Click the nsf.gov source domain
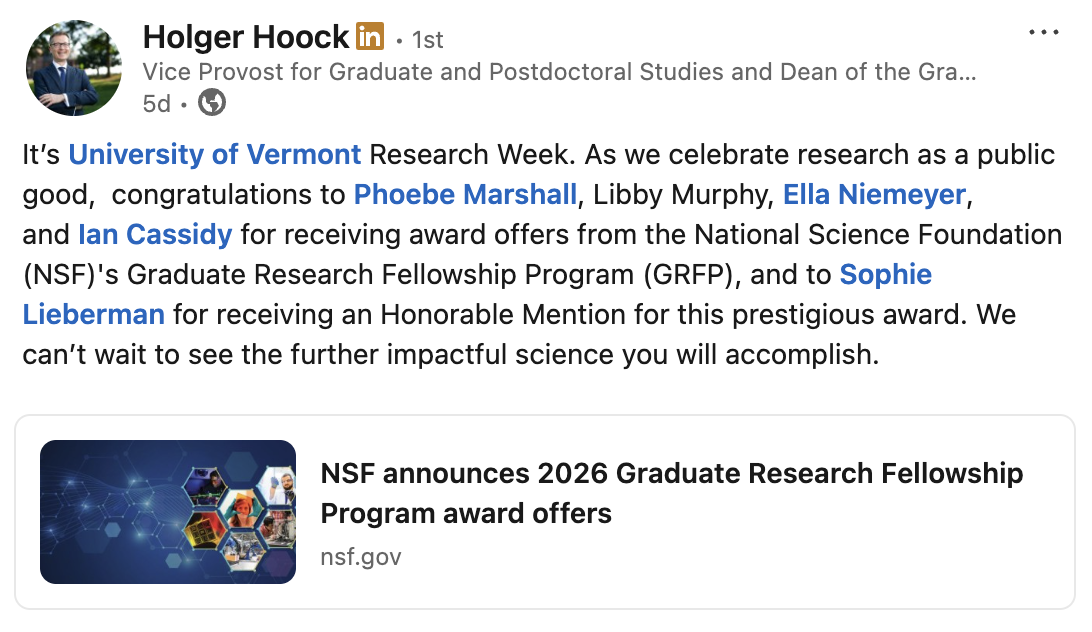Image resolution: width=1092 pixels, height=632 pixels. (360, 556)
